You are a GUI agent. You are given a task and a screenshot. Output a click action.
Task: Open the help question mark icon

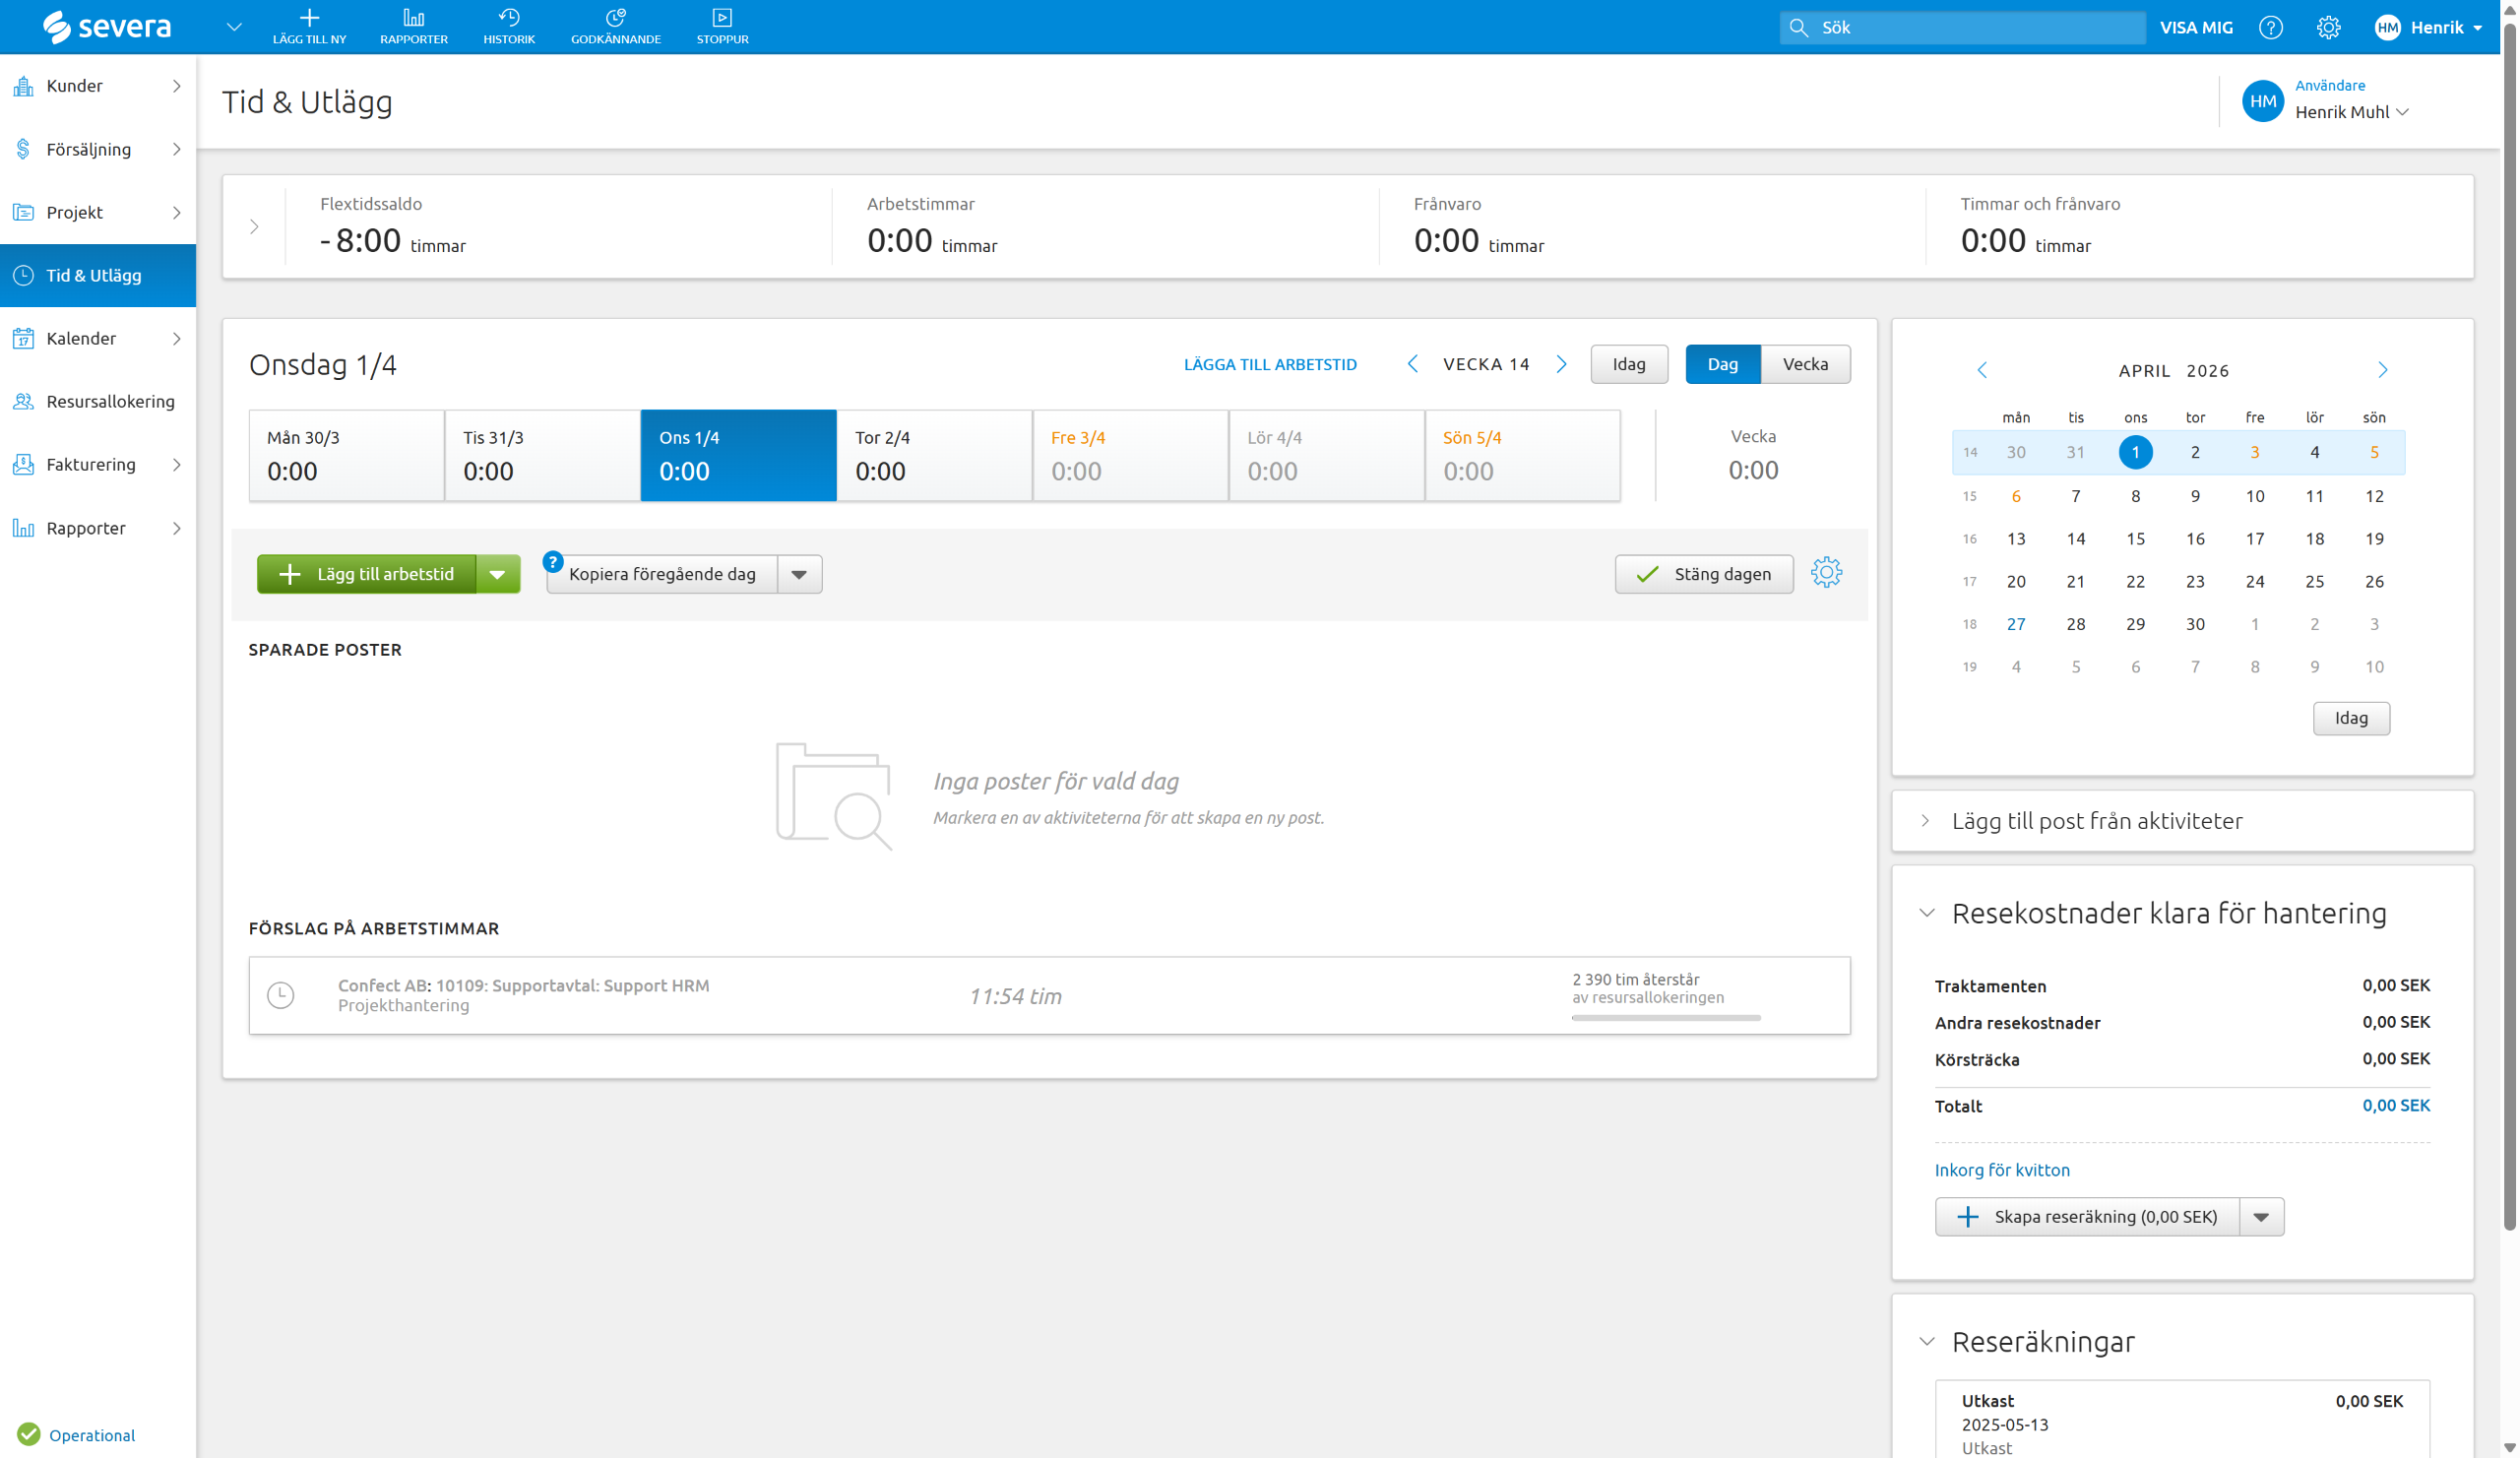pos(2270,27)
